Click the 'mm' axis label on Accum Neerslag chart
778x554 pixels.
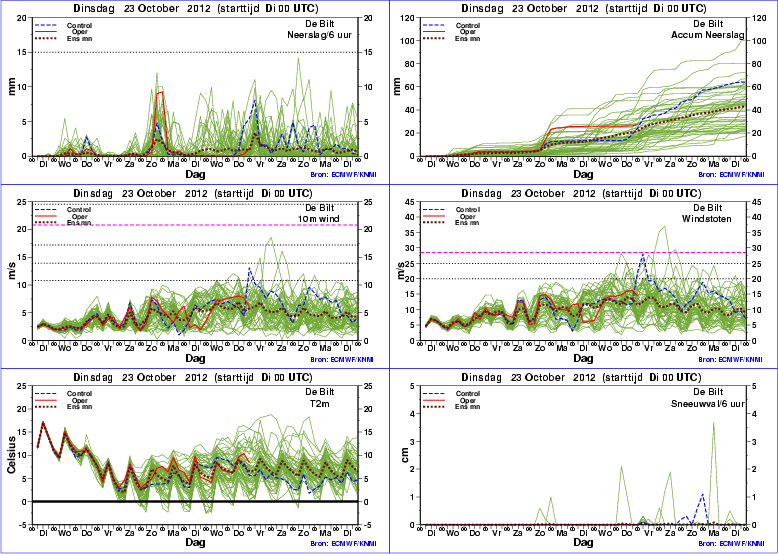click(x=397, y=87)
